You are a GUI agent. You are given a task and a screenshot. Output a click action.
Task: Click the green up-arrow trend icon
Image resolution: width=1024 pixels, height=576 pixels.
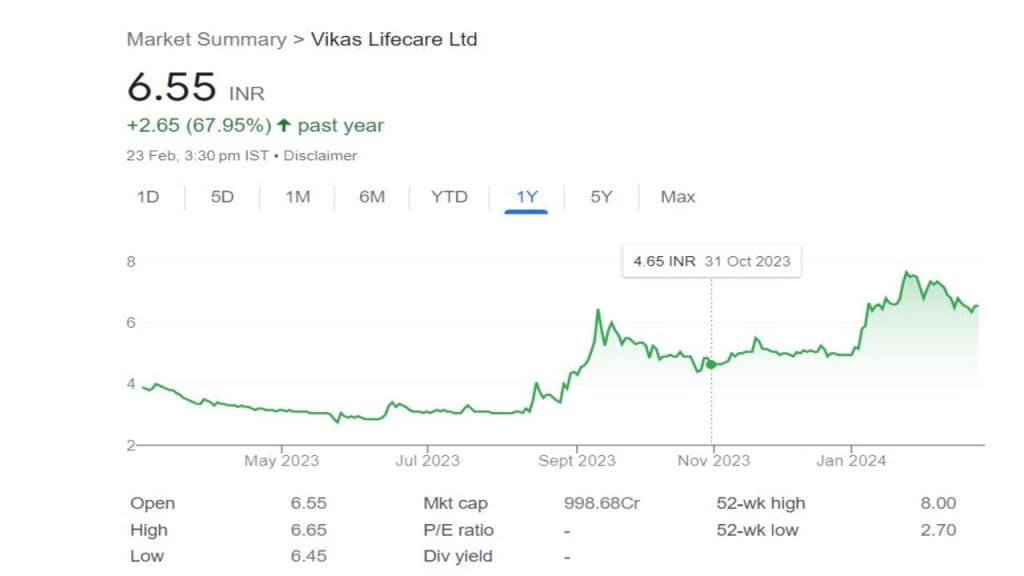click(284, 126)
